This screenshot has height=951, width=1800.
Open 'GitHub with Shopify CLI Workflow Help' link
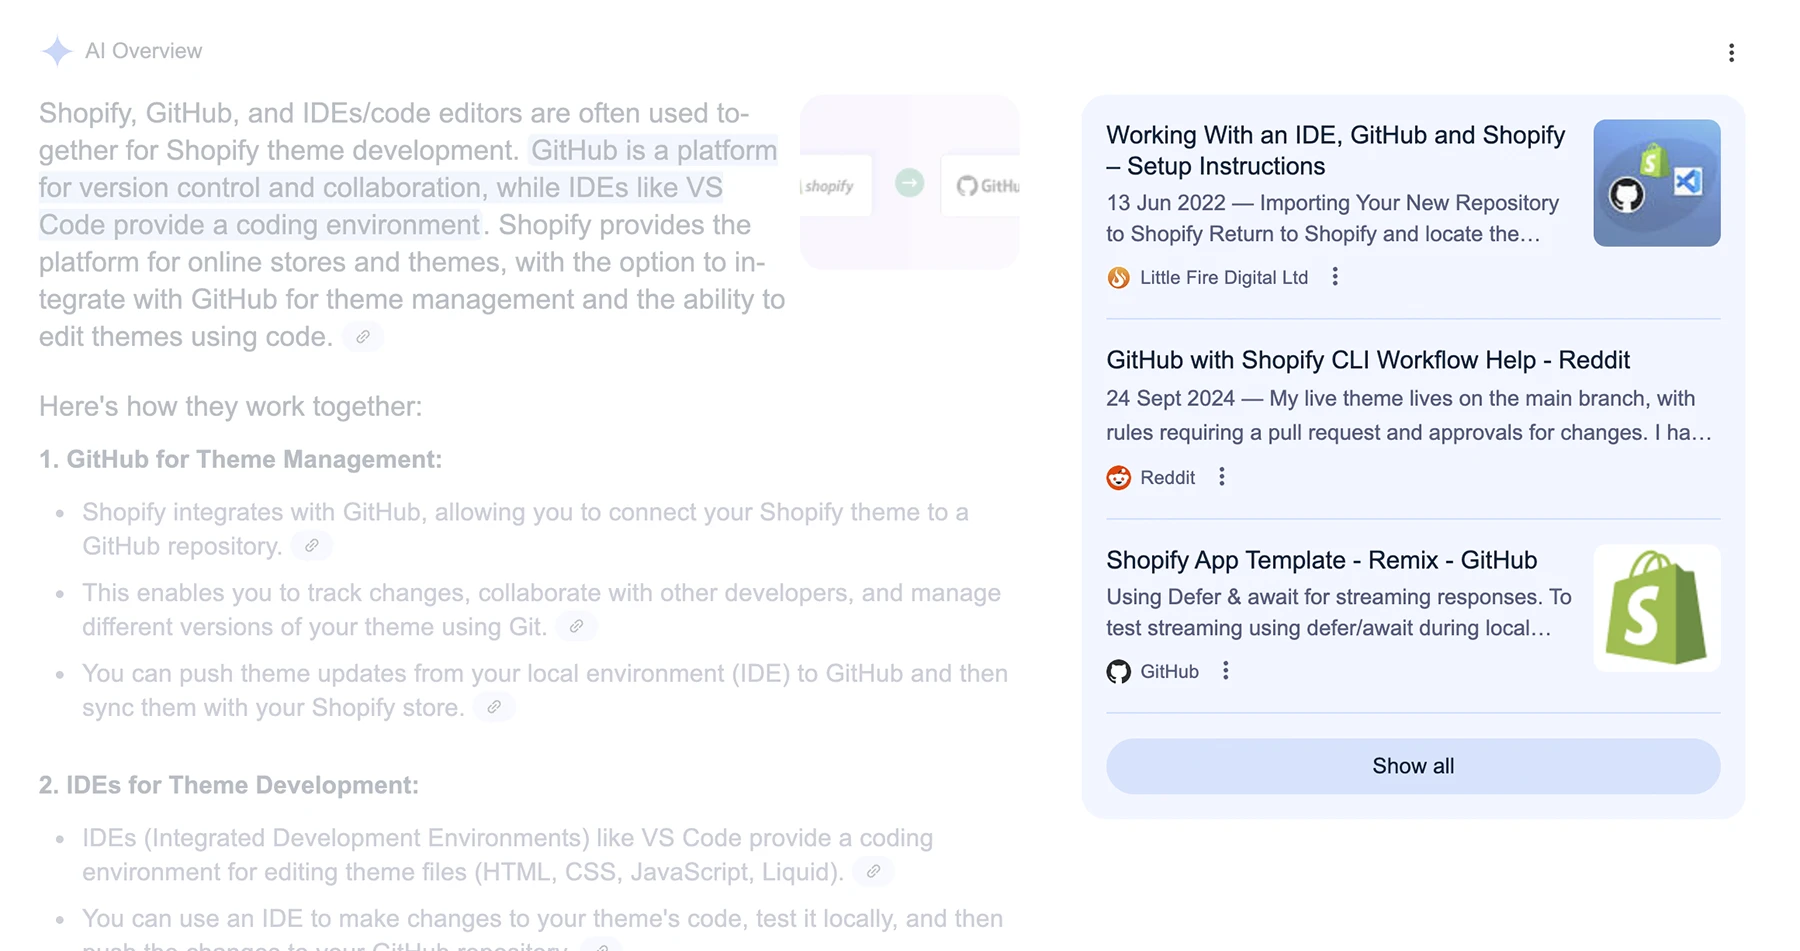1367,360
